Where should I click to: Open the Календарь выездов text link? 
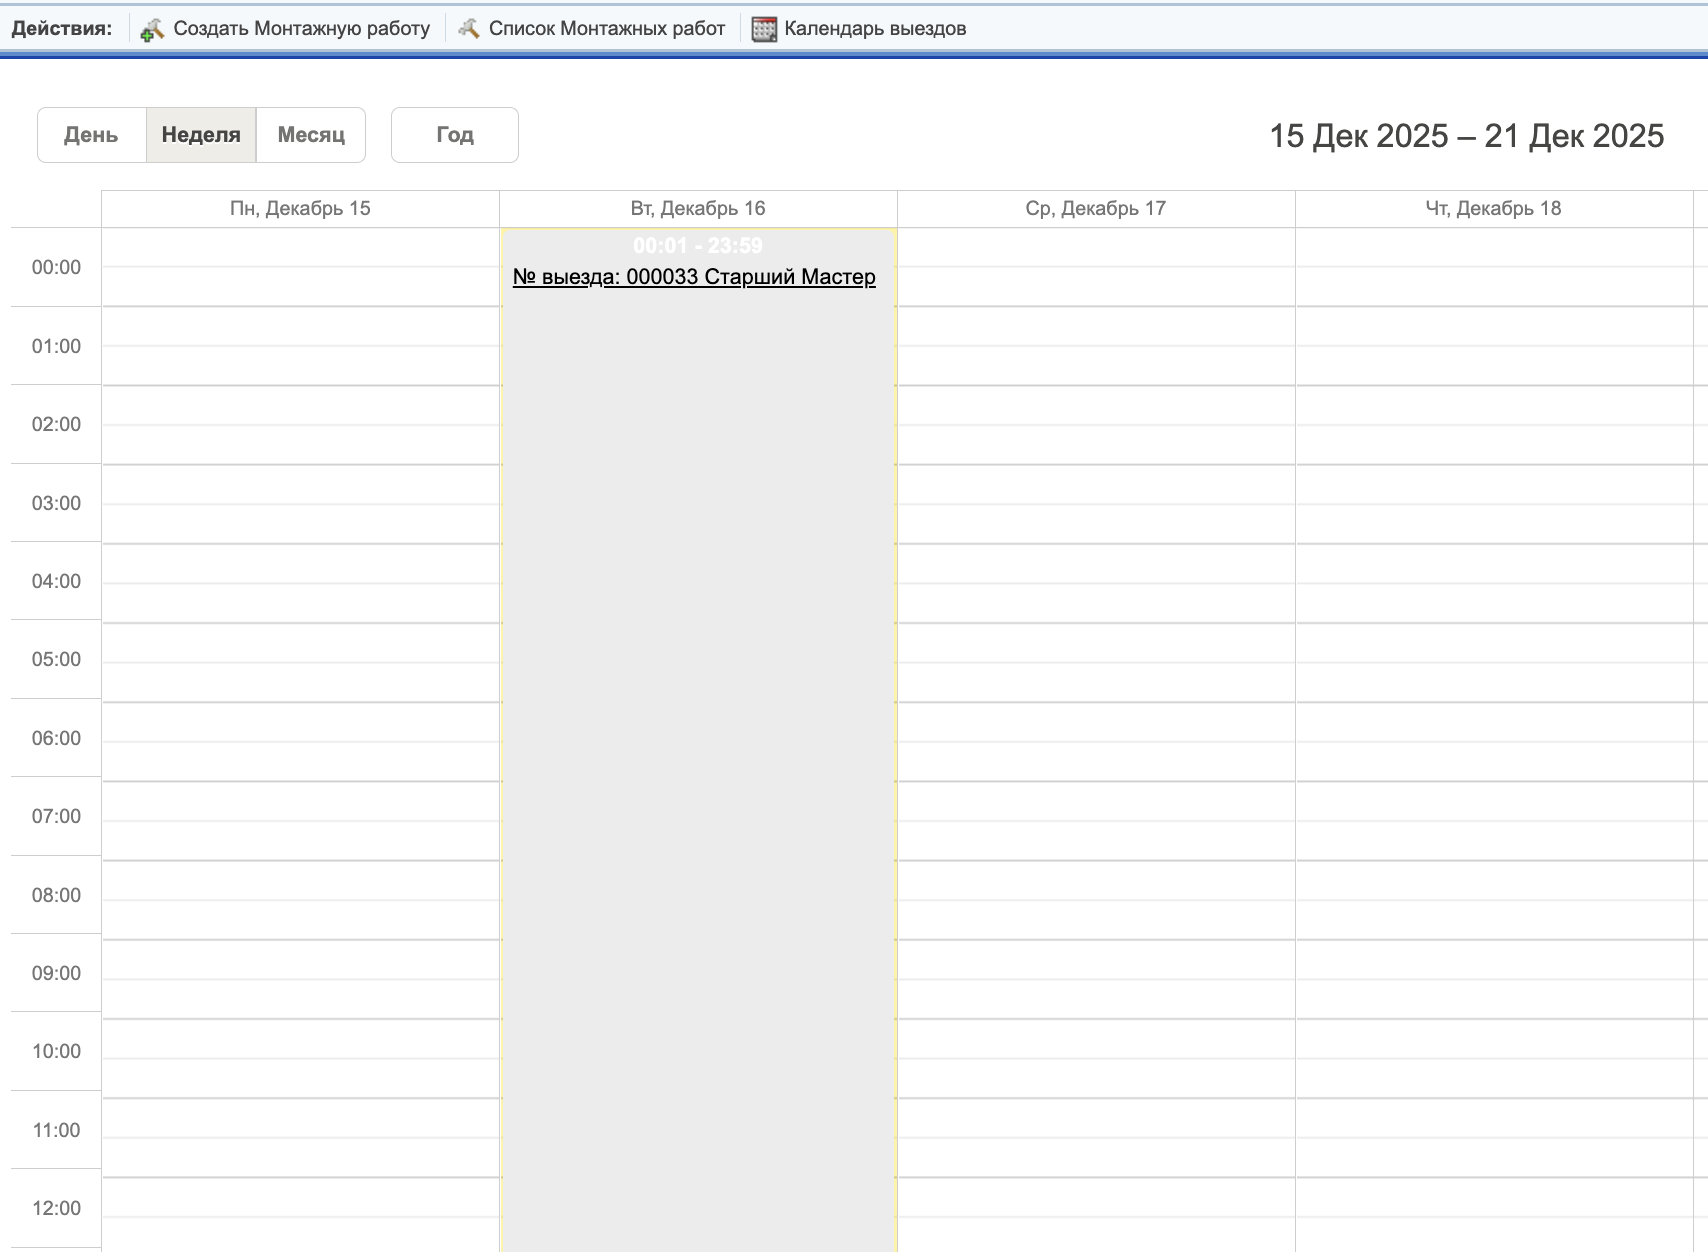click(x=875, y=29)
